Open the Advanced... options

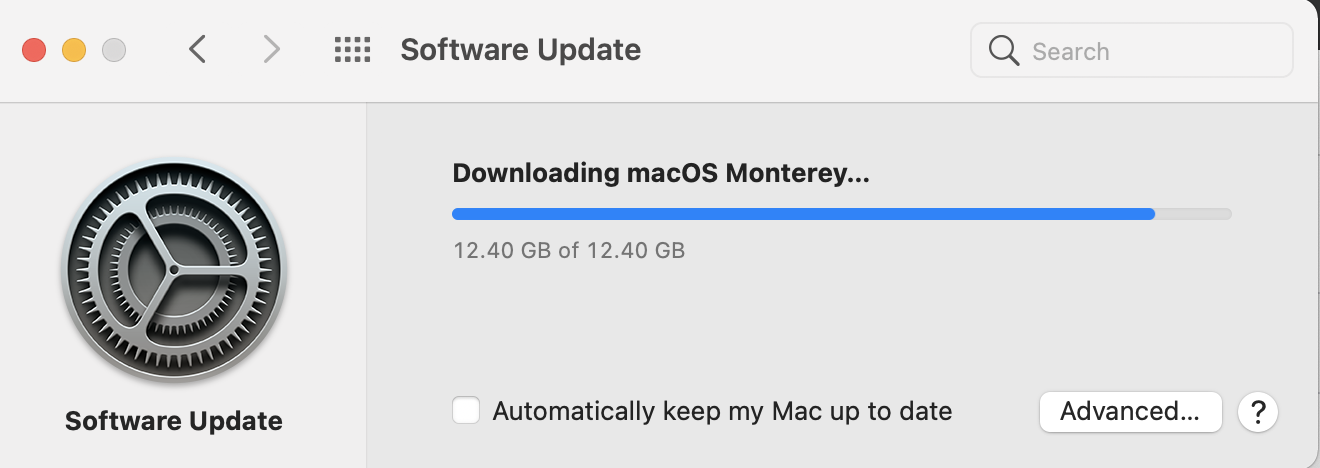1130,411
